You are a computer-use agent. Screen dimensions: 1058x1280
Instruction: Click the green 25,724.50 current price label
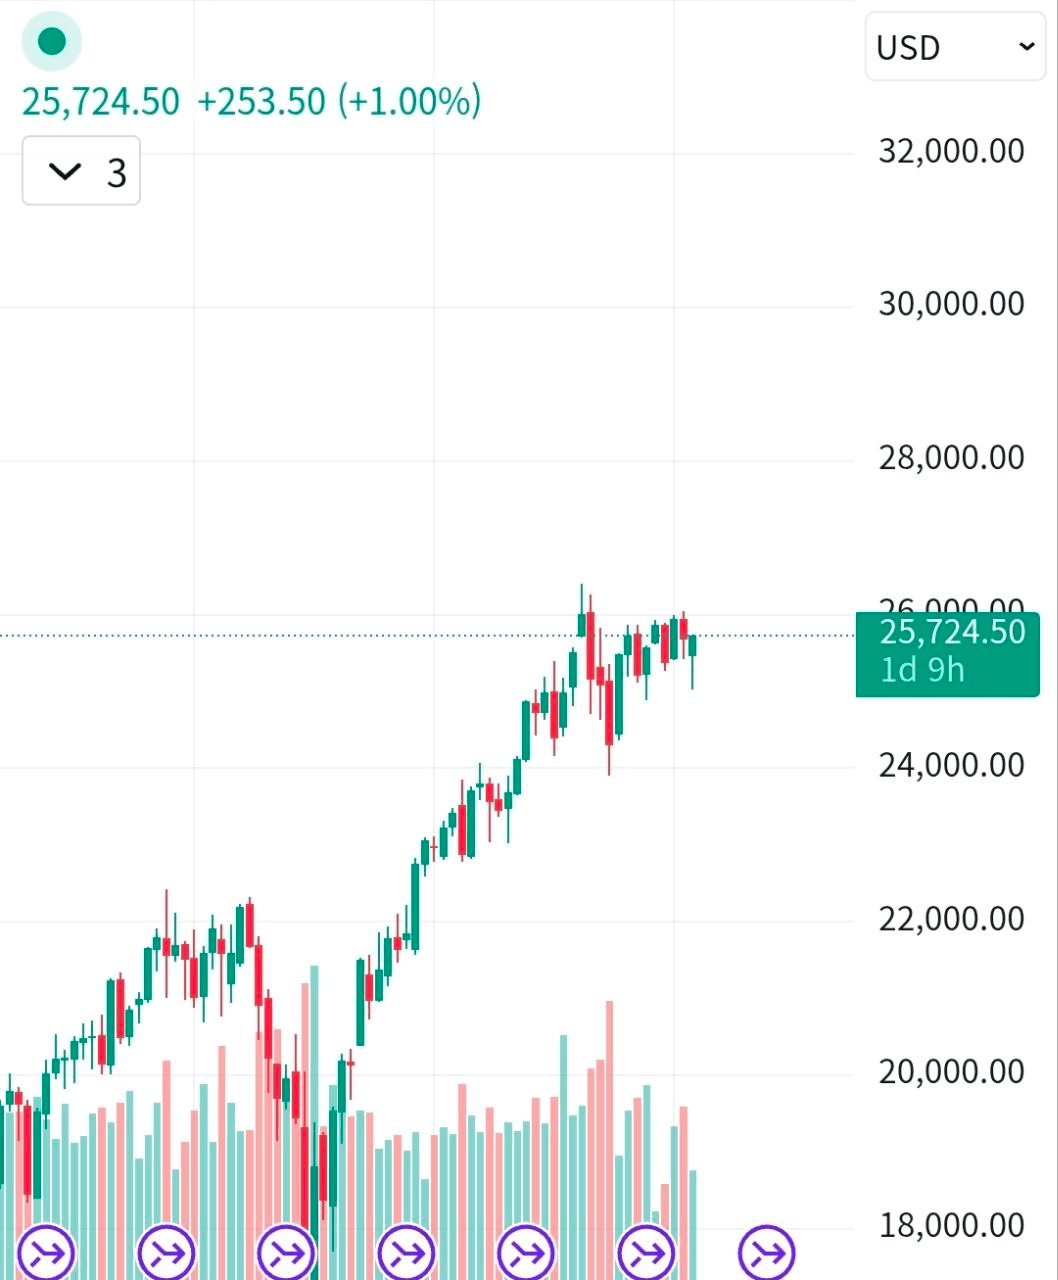click(x=951, y=633)
